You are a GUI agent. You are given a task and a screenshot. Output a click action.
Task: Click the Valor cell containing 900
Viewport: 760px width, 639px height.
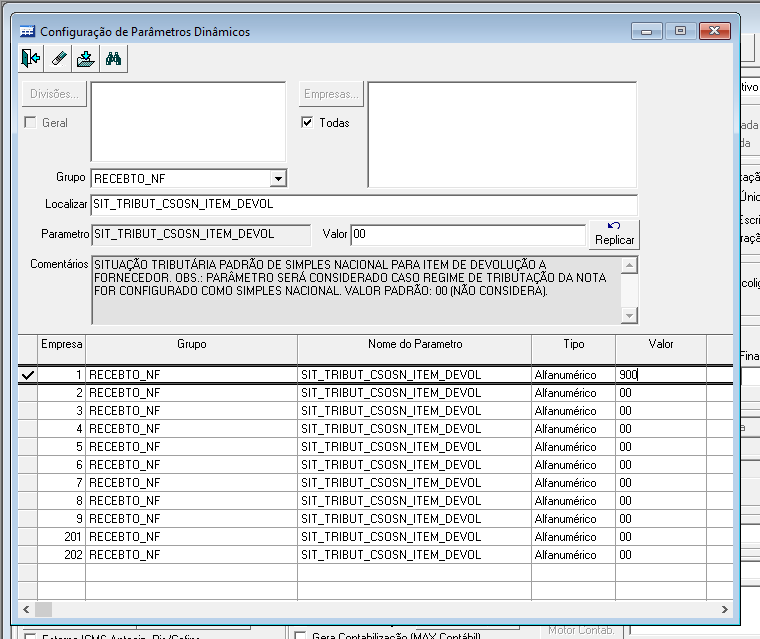coord(661,375)
